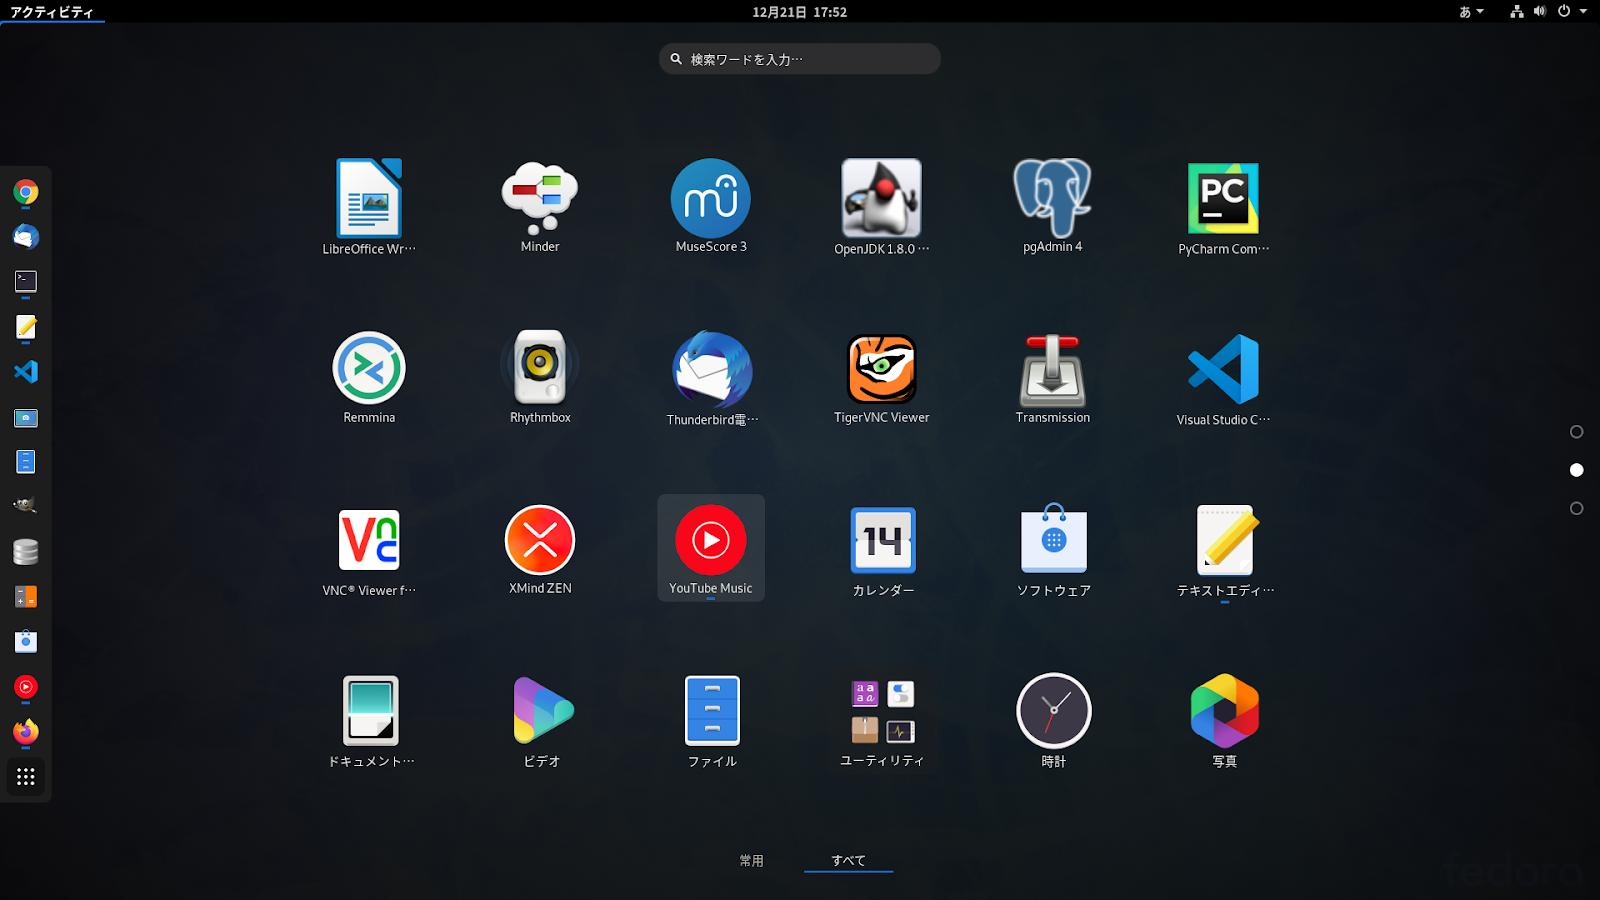
Task: Open the software shopping bag icon in the dock
Action: click(26, 641)
